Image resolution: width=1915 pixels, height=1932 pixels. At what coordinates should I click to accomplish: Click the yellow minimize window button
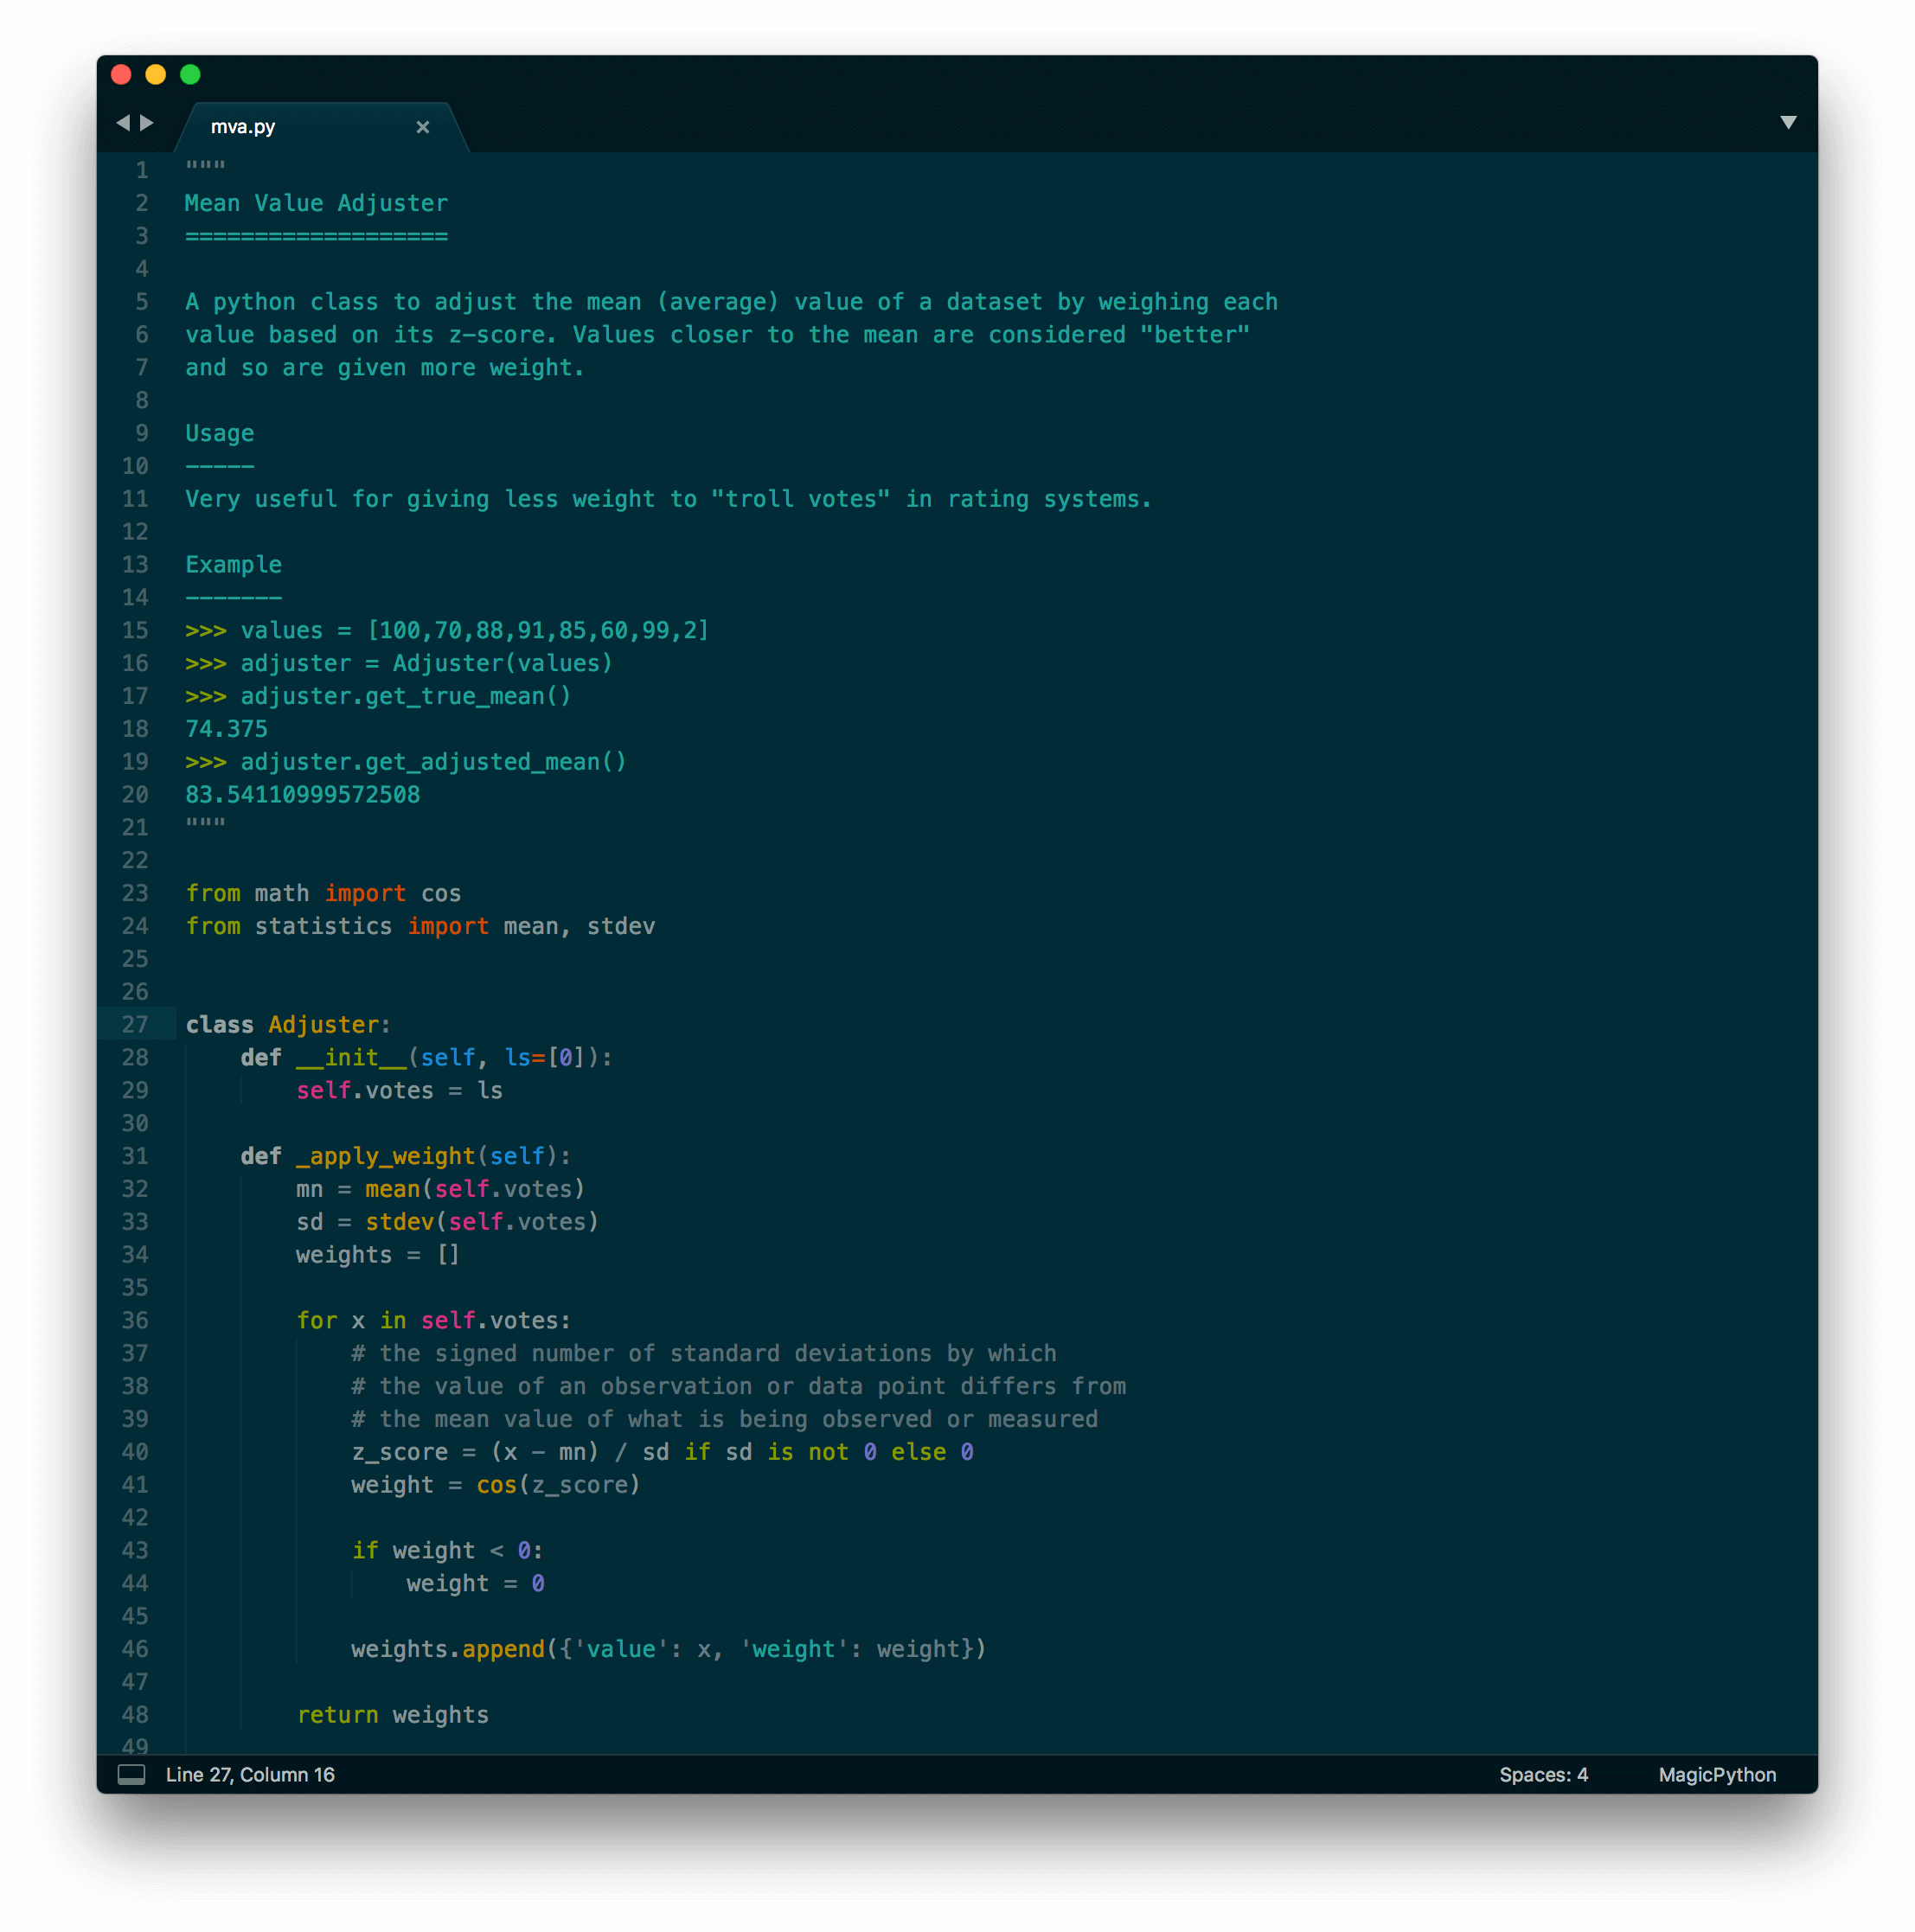[x=156, y=75]
